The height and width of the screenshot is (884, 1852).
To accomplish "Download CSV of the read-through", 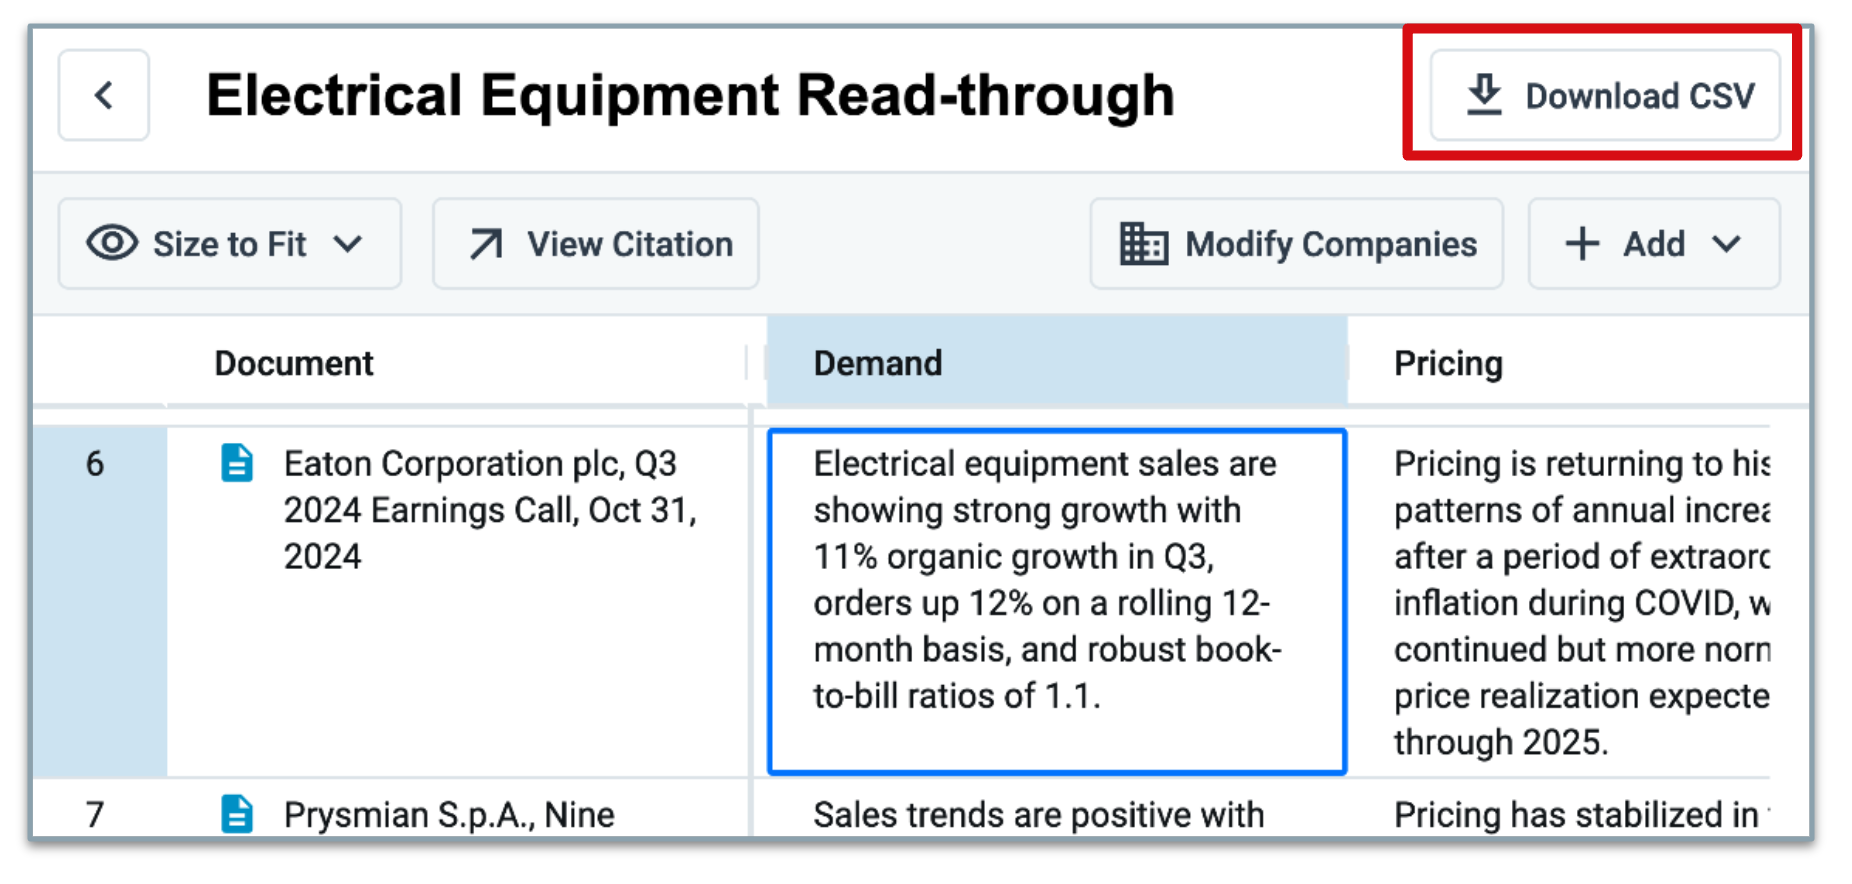I will [1604, 95].
